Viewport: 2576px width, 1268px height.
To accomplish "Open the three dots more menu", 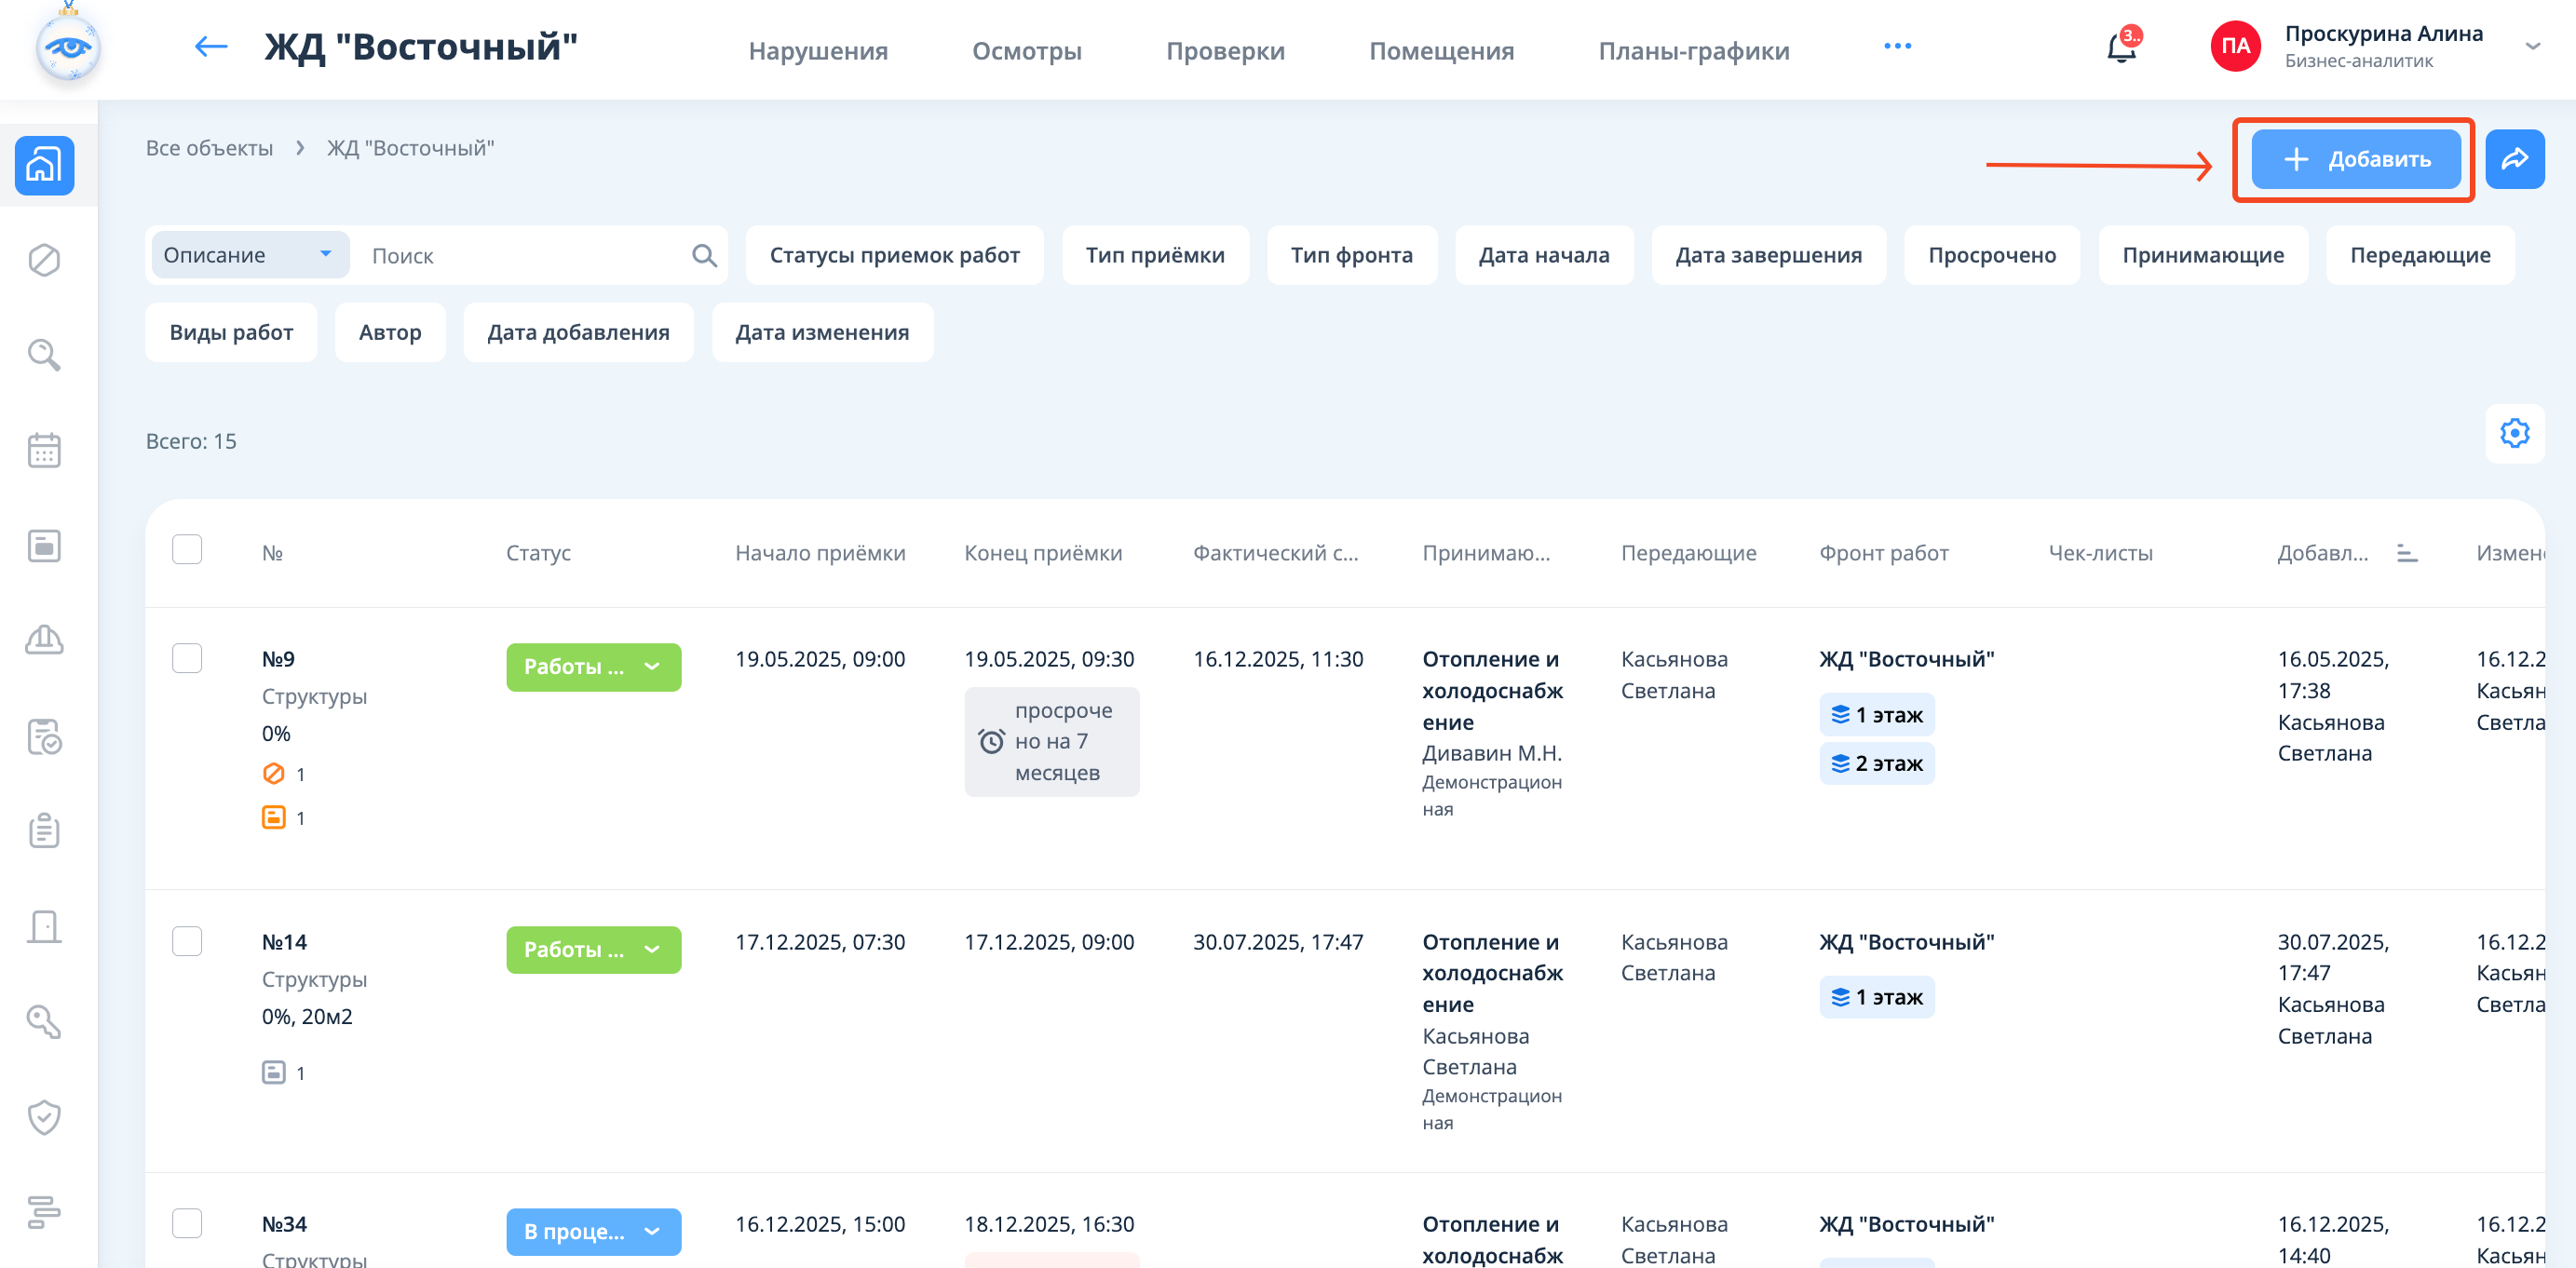I will [1897, 47].
